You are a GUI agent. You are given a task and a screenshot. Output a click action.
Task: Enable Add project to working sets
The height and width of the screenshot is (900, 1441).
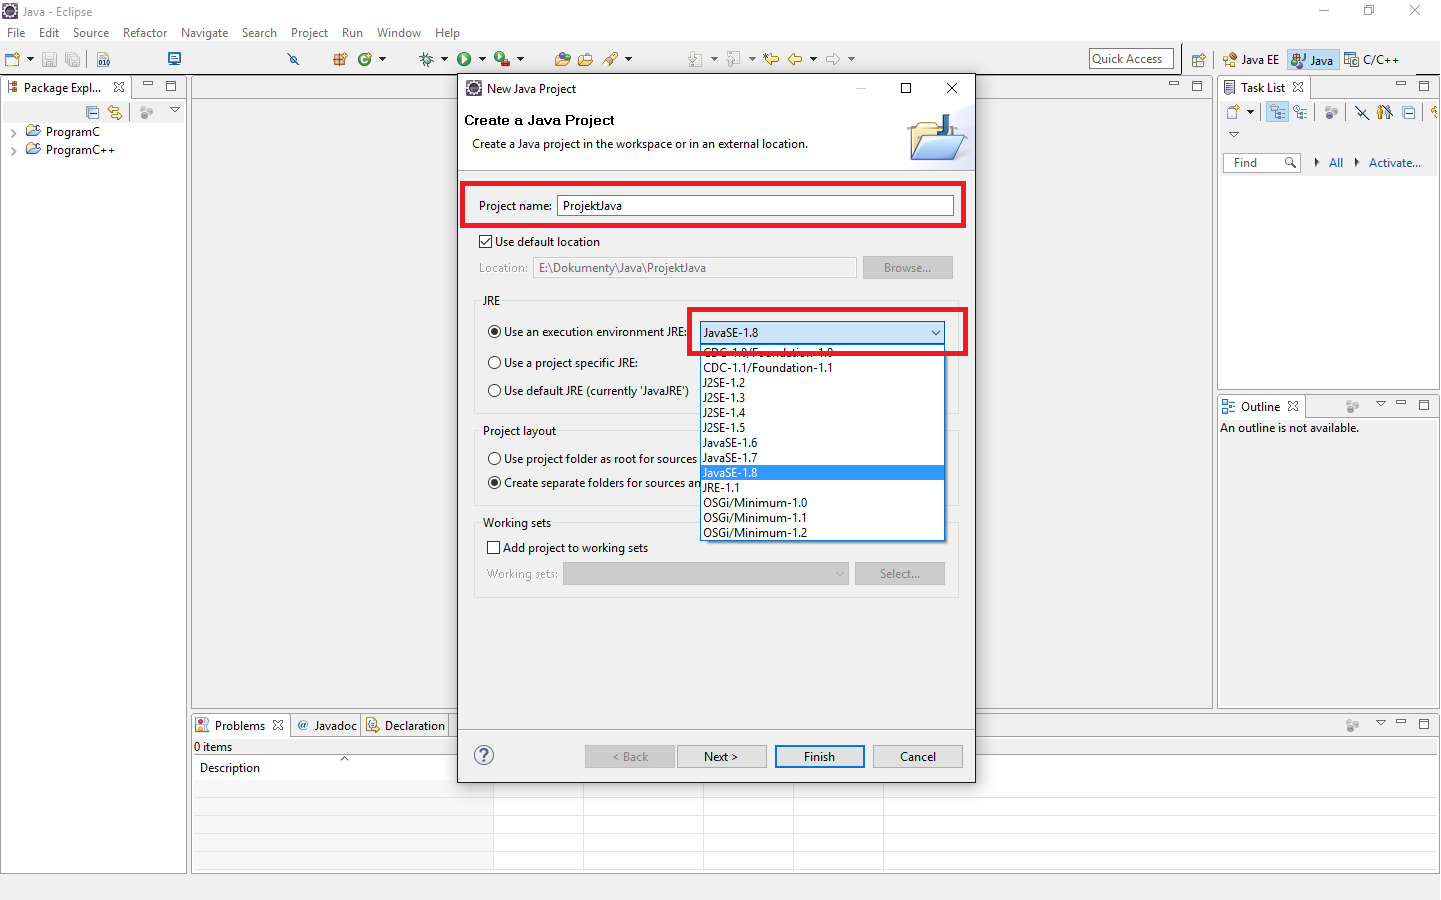tap(494, 547)
